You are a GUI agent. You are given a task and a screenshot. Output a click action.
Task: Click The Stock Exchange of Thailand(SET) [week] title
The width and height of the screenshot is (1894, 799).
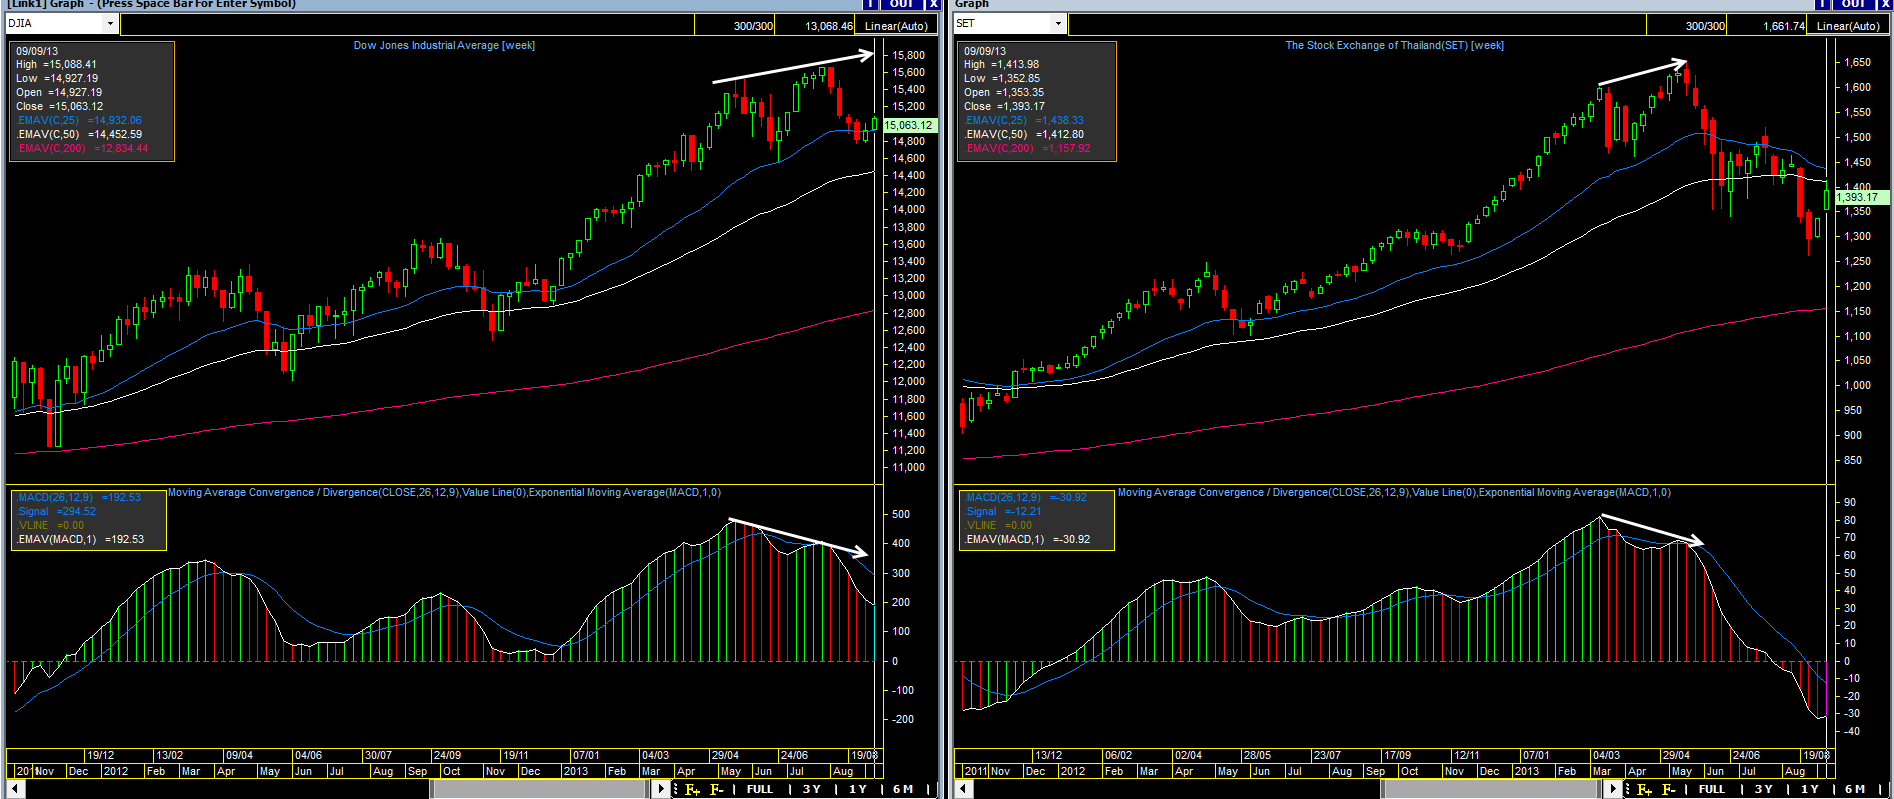pyautogui.click(x=1394, y=45)
